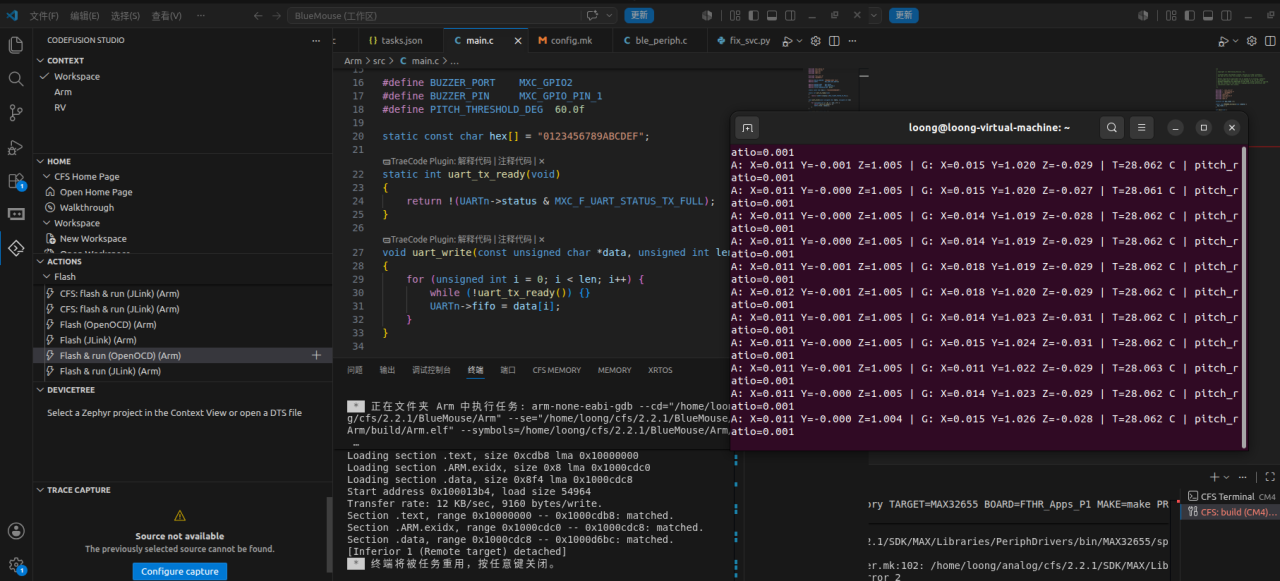The image size is (1280, 581).
Task: Open the Manage gear in activity bar
Action: pyautogui.click(x=16, y=564)
